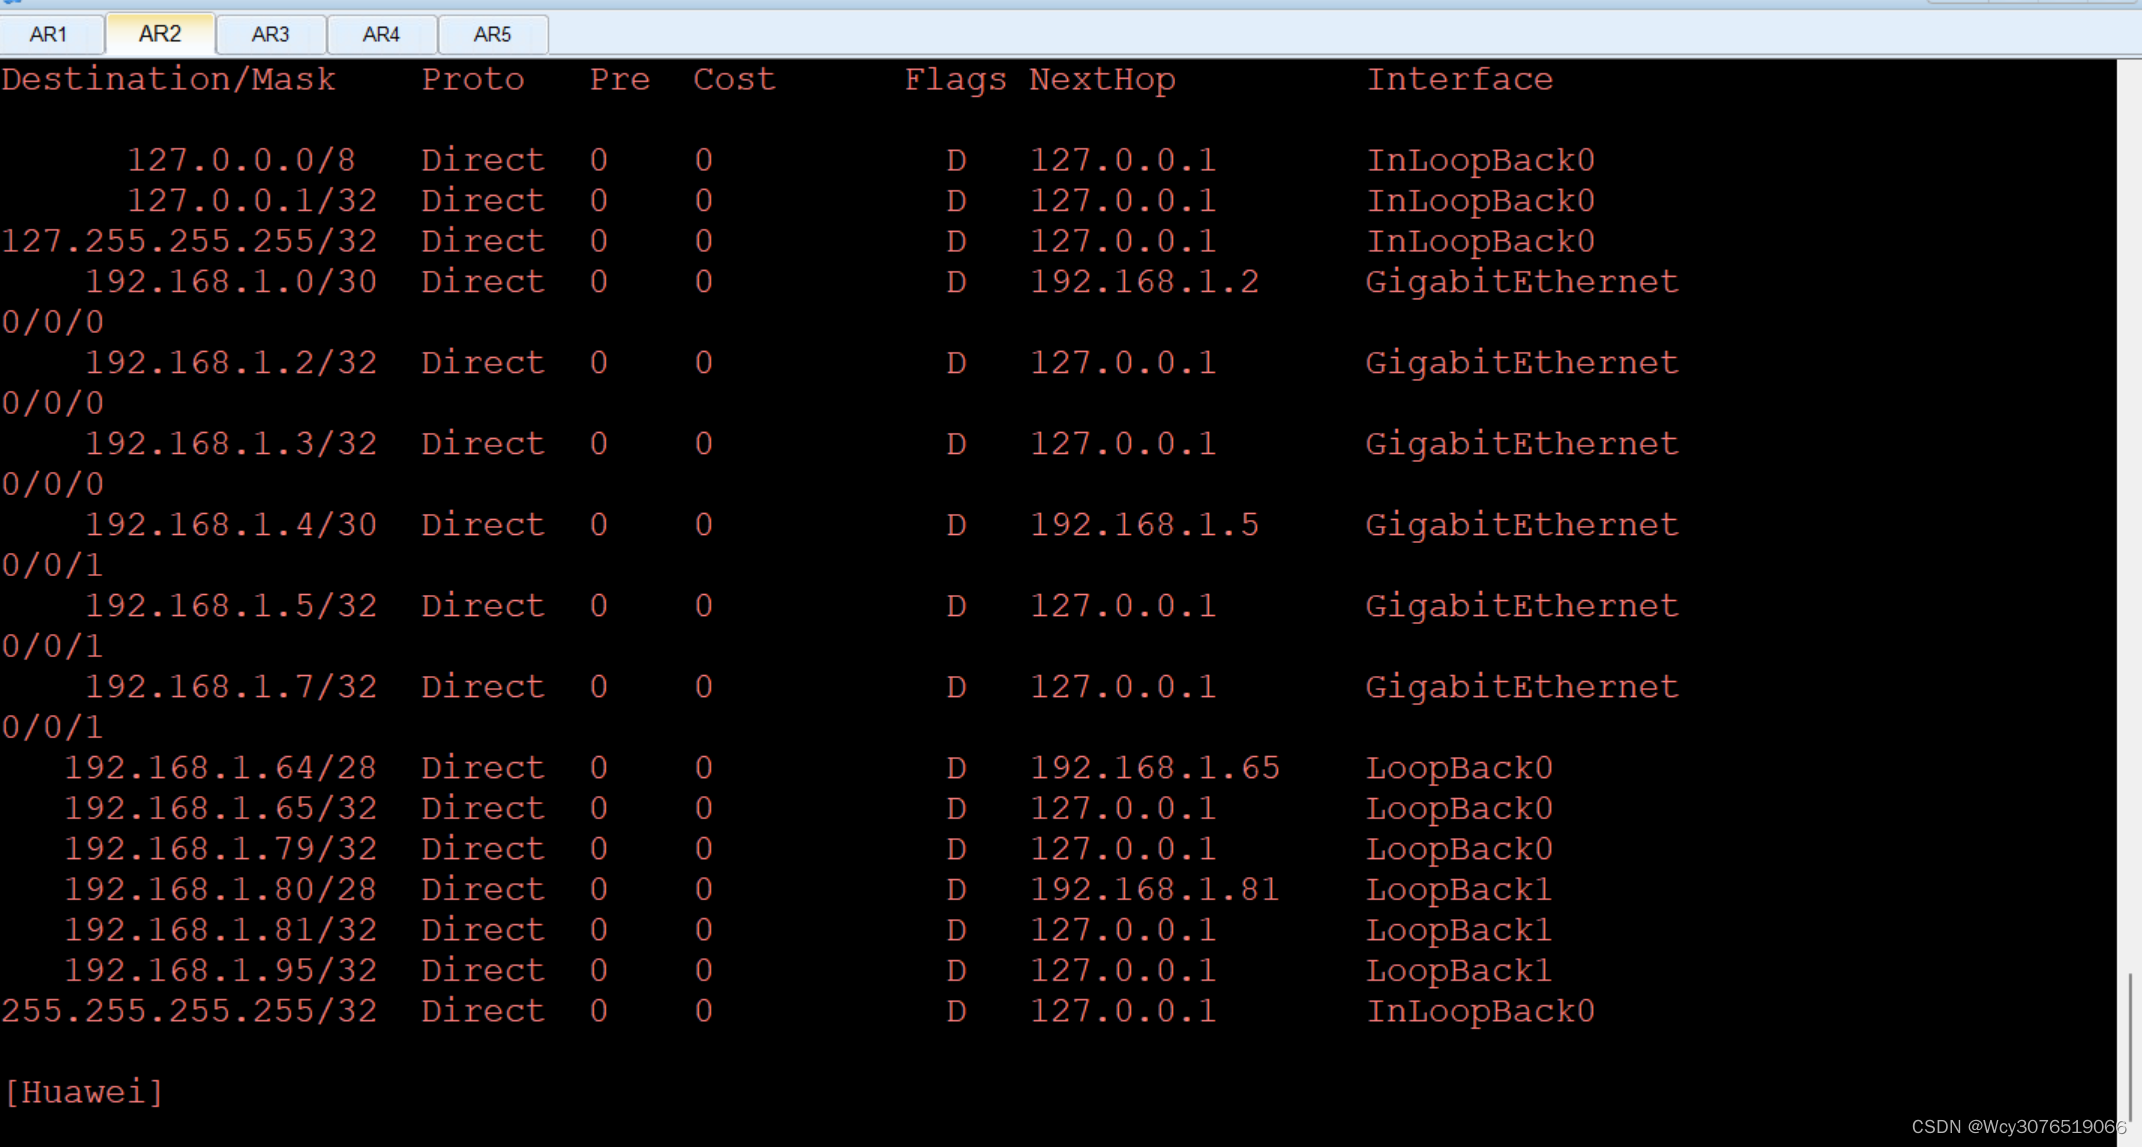The image size is (2142, 1147).
Task: Click the 192.168.1.3/32 destination entry
Action: tap(231, 444)
